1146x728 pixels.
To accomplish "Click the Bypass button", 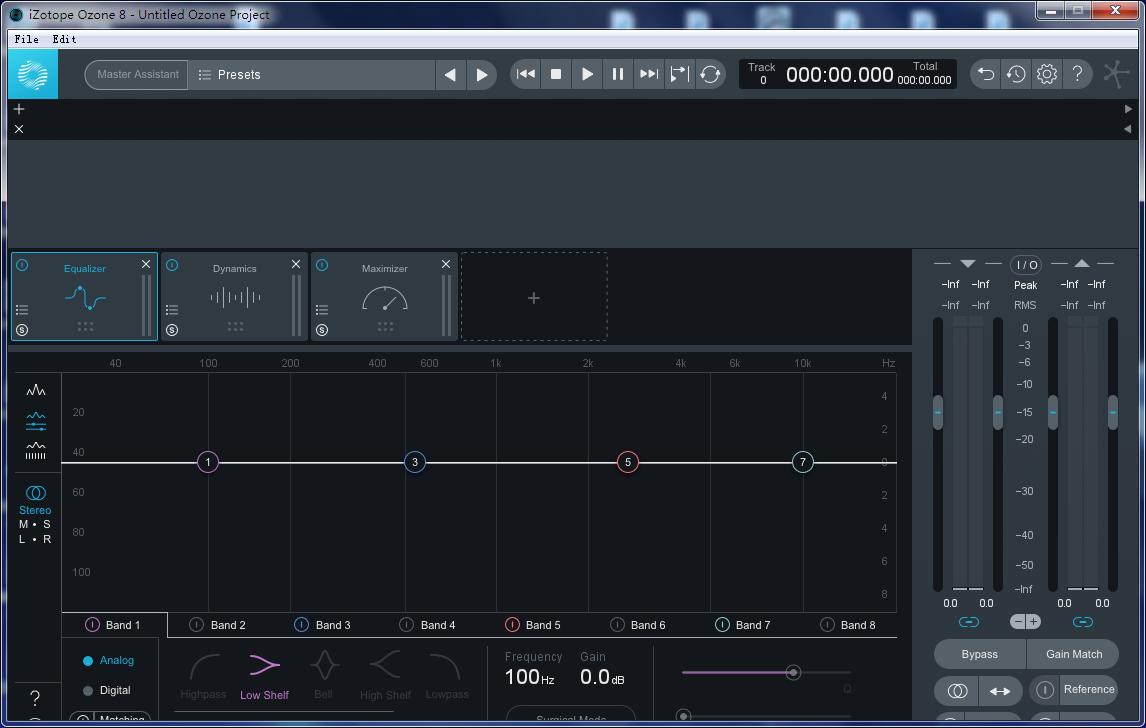I will [x=979, y=654].
